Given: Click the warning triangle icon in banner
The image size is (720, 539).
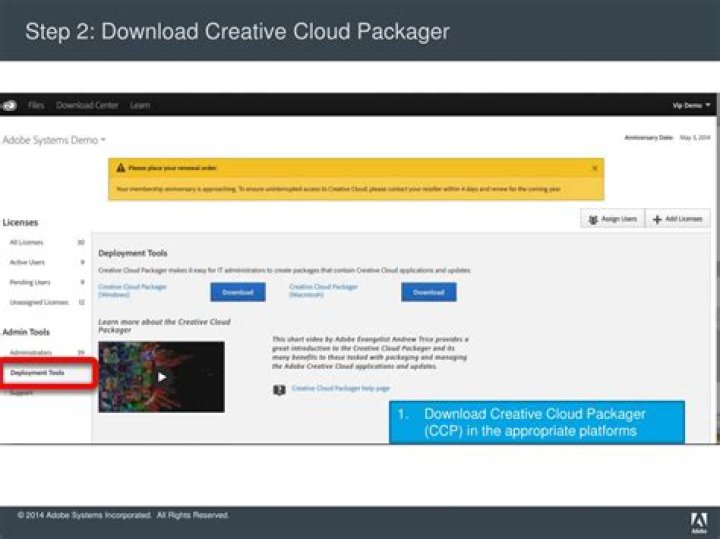Looking at the screenshot, I should pos(121,168).
